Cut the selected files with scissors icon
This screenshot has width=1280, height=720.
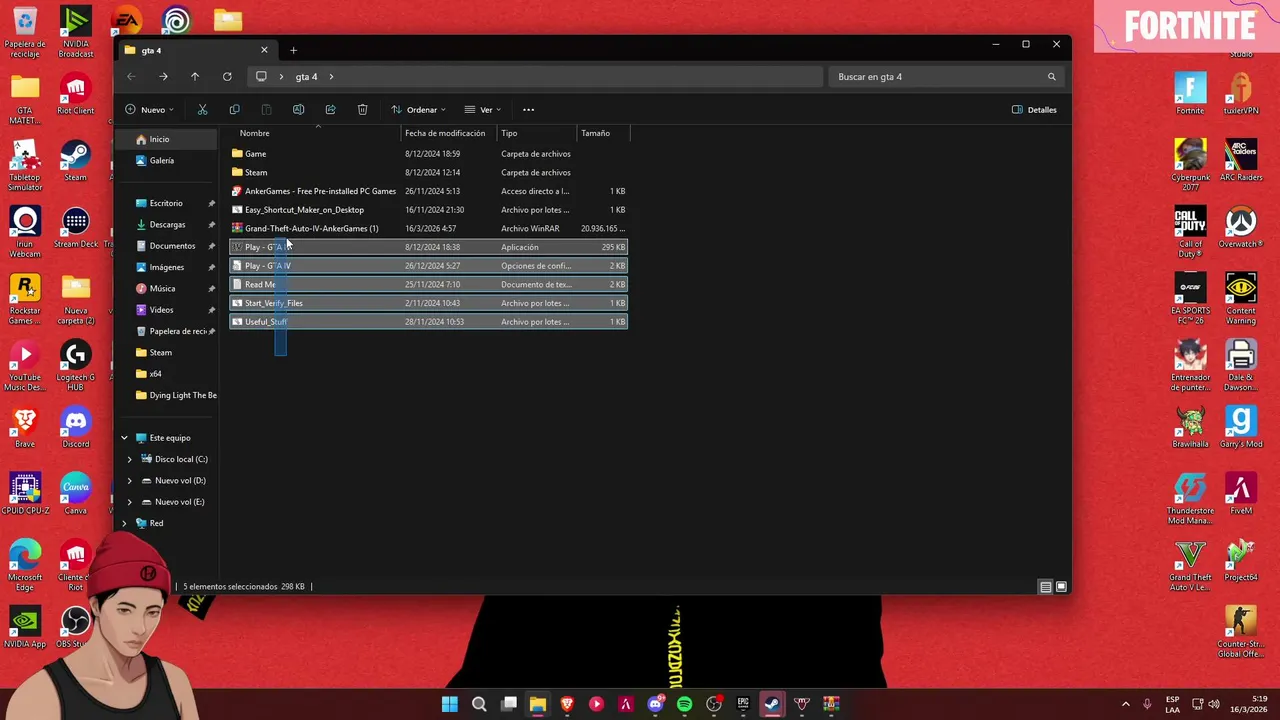(x=202, y=110)
